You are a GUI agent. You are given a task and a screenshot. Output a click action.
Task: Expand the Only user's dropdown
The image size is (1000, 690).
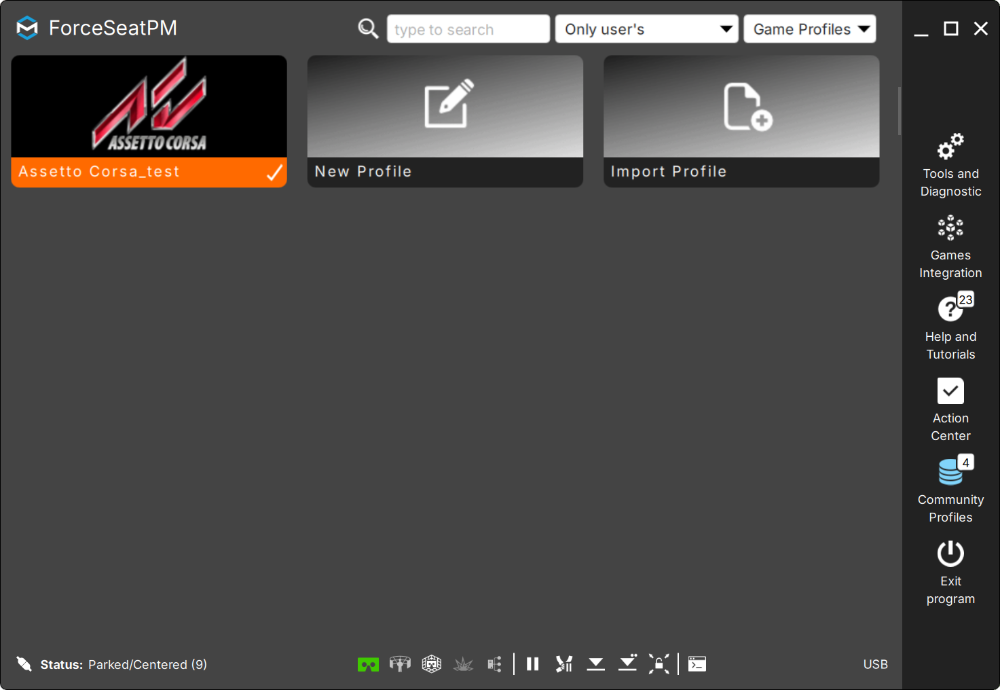pos(647,29)
